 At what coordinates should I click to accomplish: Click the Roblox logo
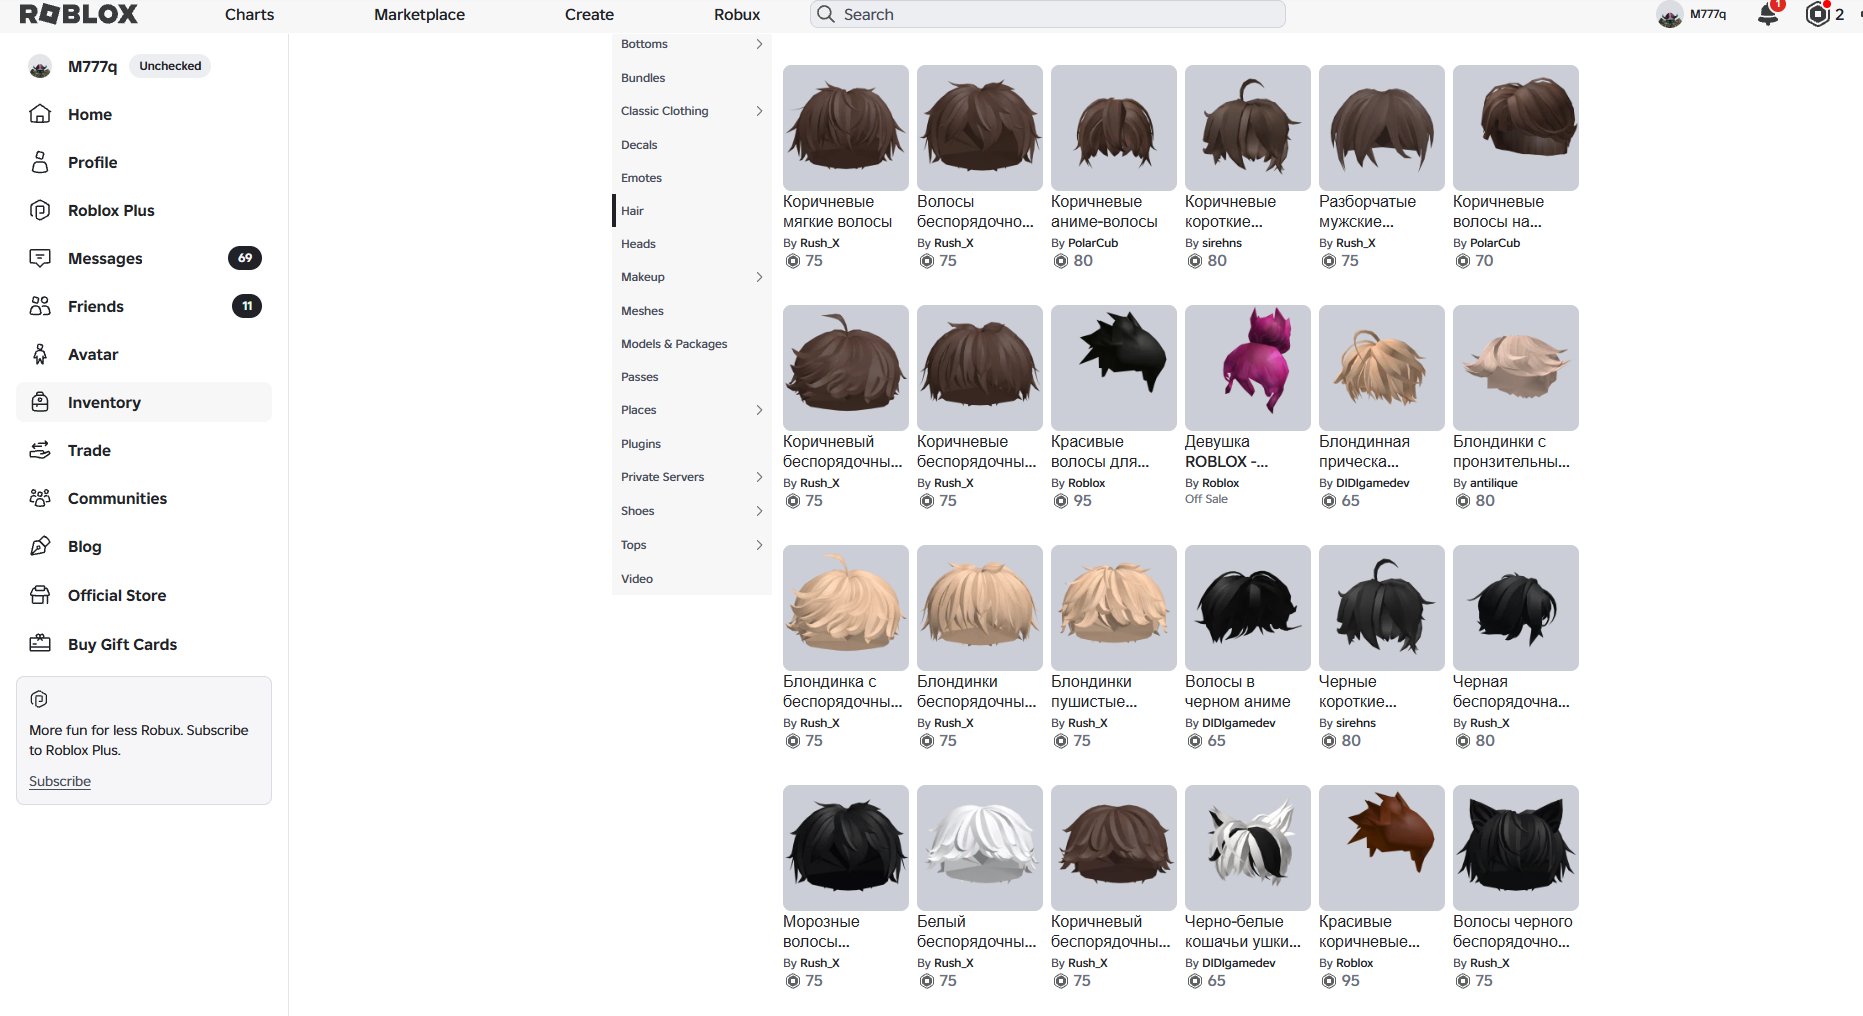click(x=79, y=14)
